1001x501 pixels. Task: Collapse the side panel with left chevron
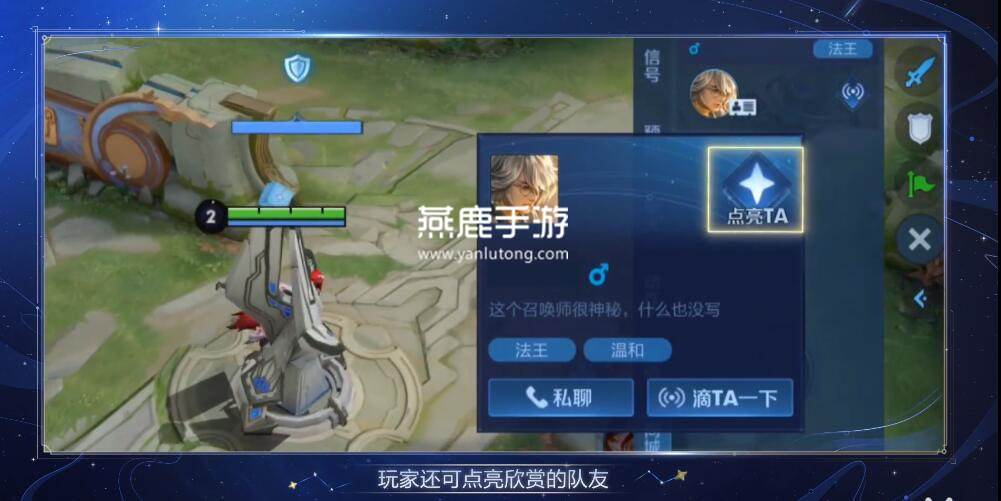coord(920,298)
